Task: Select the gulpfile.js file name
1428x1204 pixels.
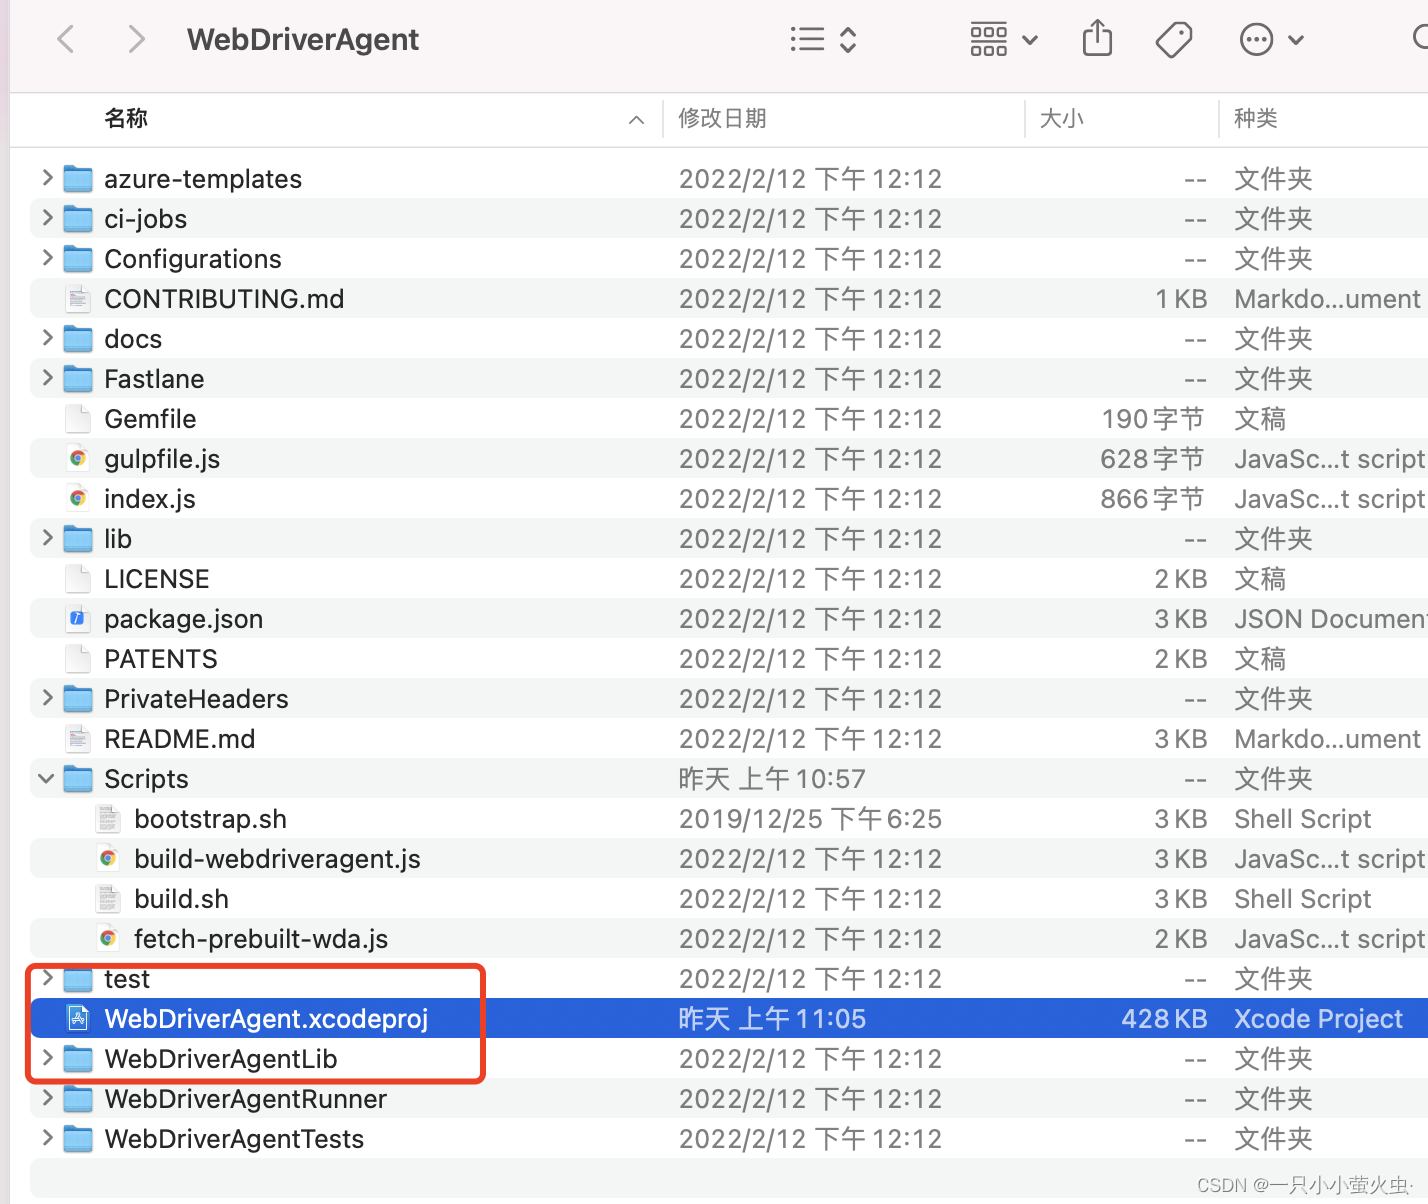Action: pos(162,459)
